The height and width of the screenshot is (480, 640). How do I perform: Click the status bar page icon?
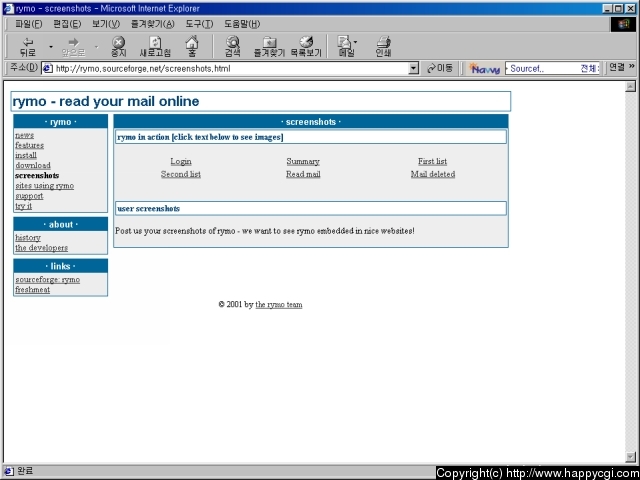(x=9, y=471)
